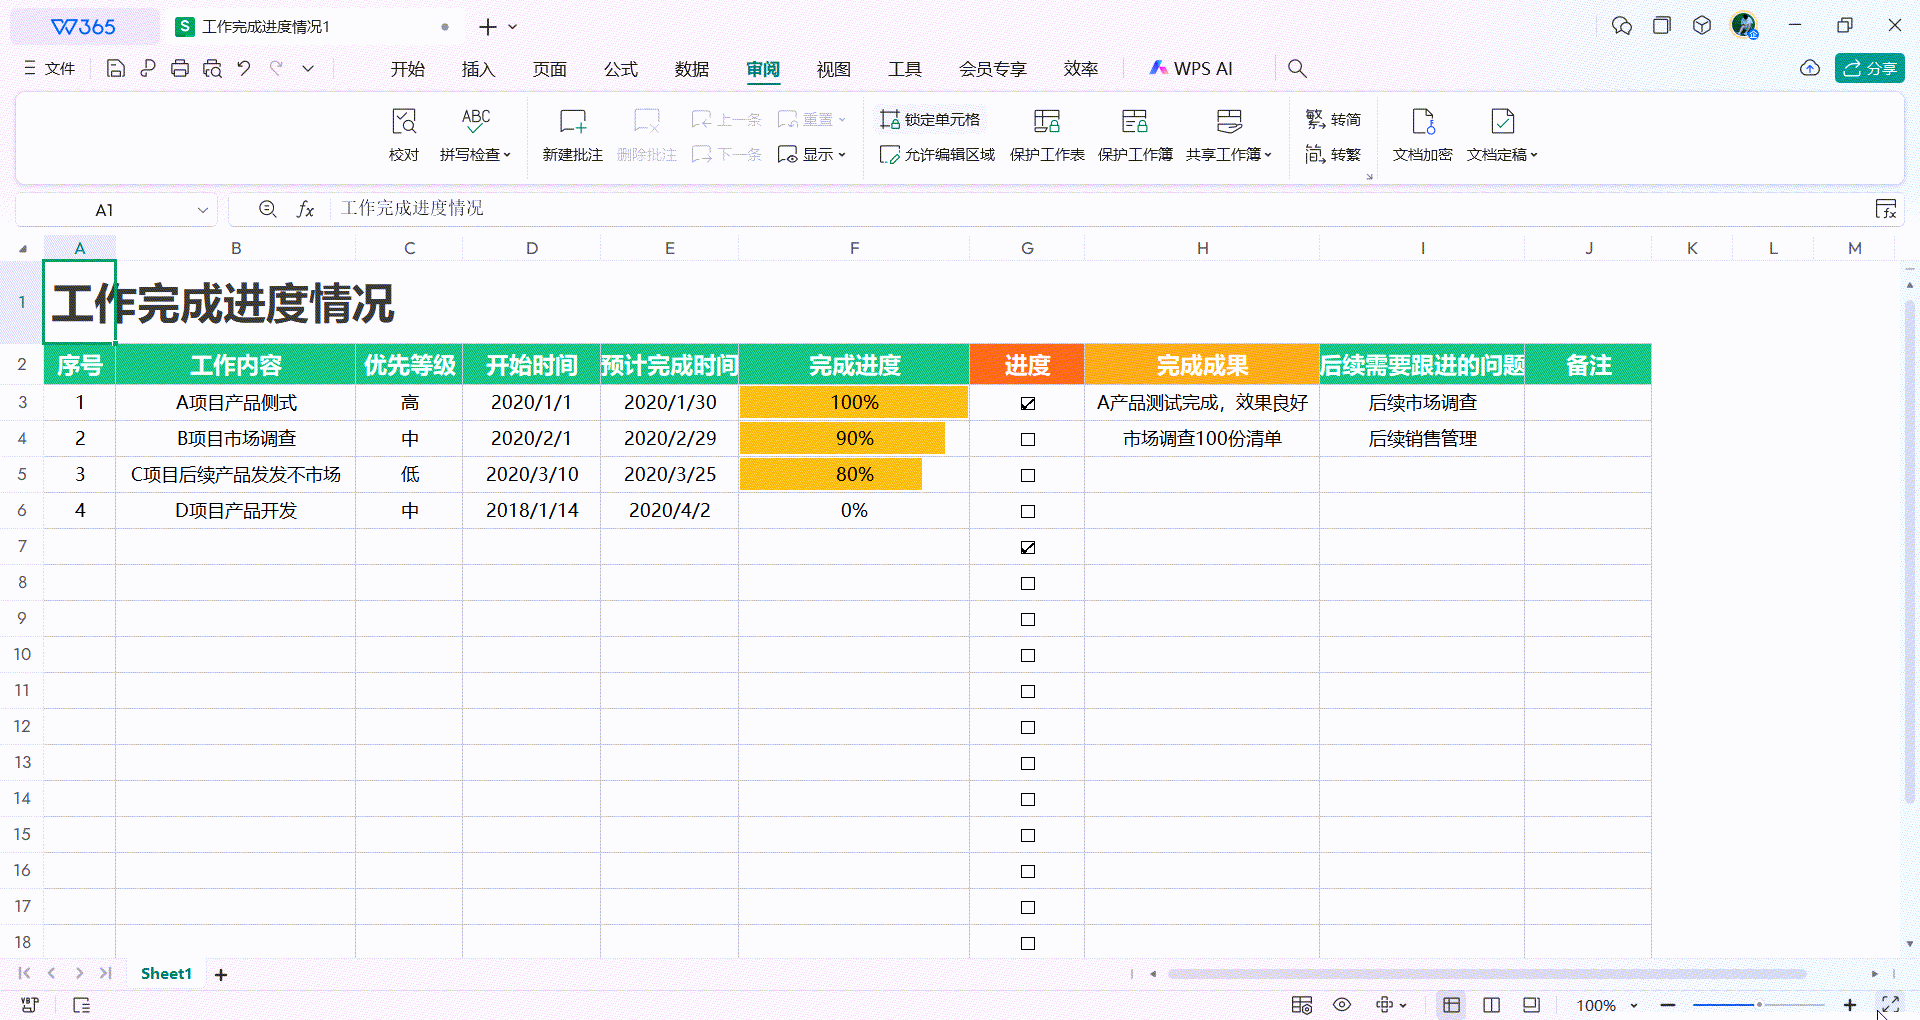Click the Redo arrow icon
Viewport: 1920px width, 1020px height.
[277, 68]
